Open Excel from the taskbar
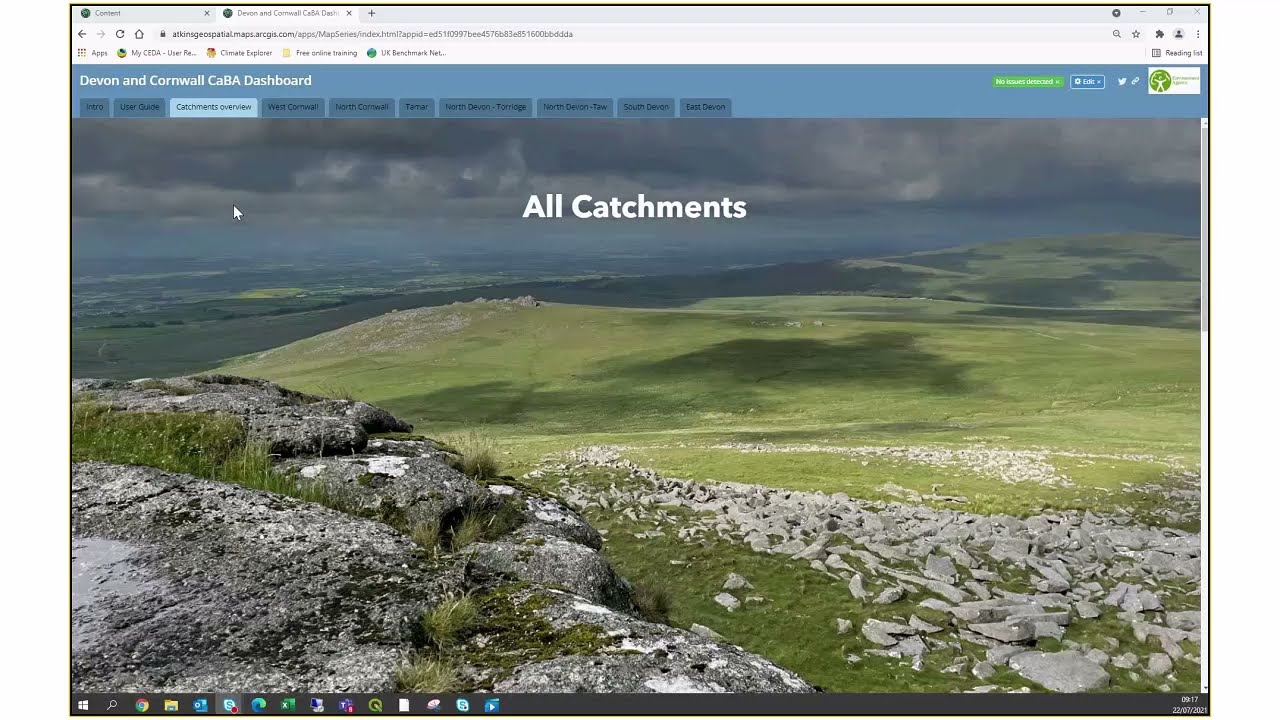Image resolution: width=1280 pixels, height=720 pixels. coord(288,705)
